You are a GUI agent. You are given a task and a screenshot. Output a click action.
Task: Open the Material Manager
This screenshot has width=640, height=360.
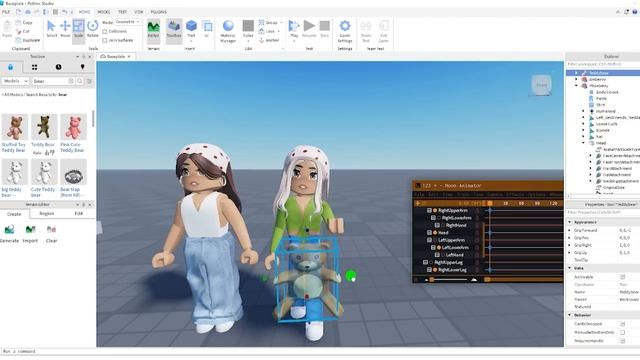(228, 31)
